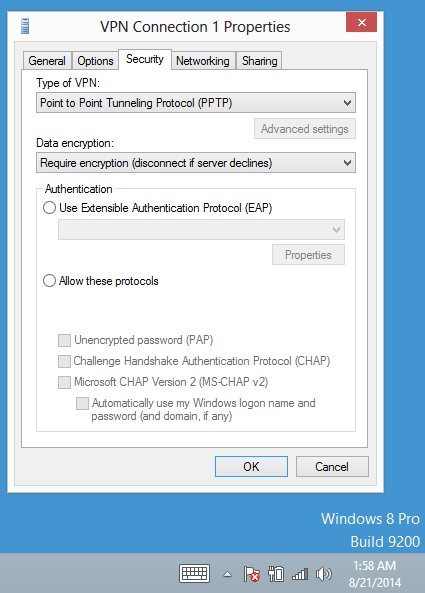Viewport: 425px width, 593px height.
Task: Click the volume speaker icon
Action: click(x=324, y=574)
